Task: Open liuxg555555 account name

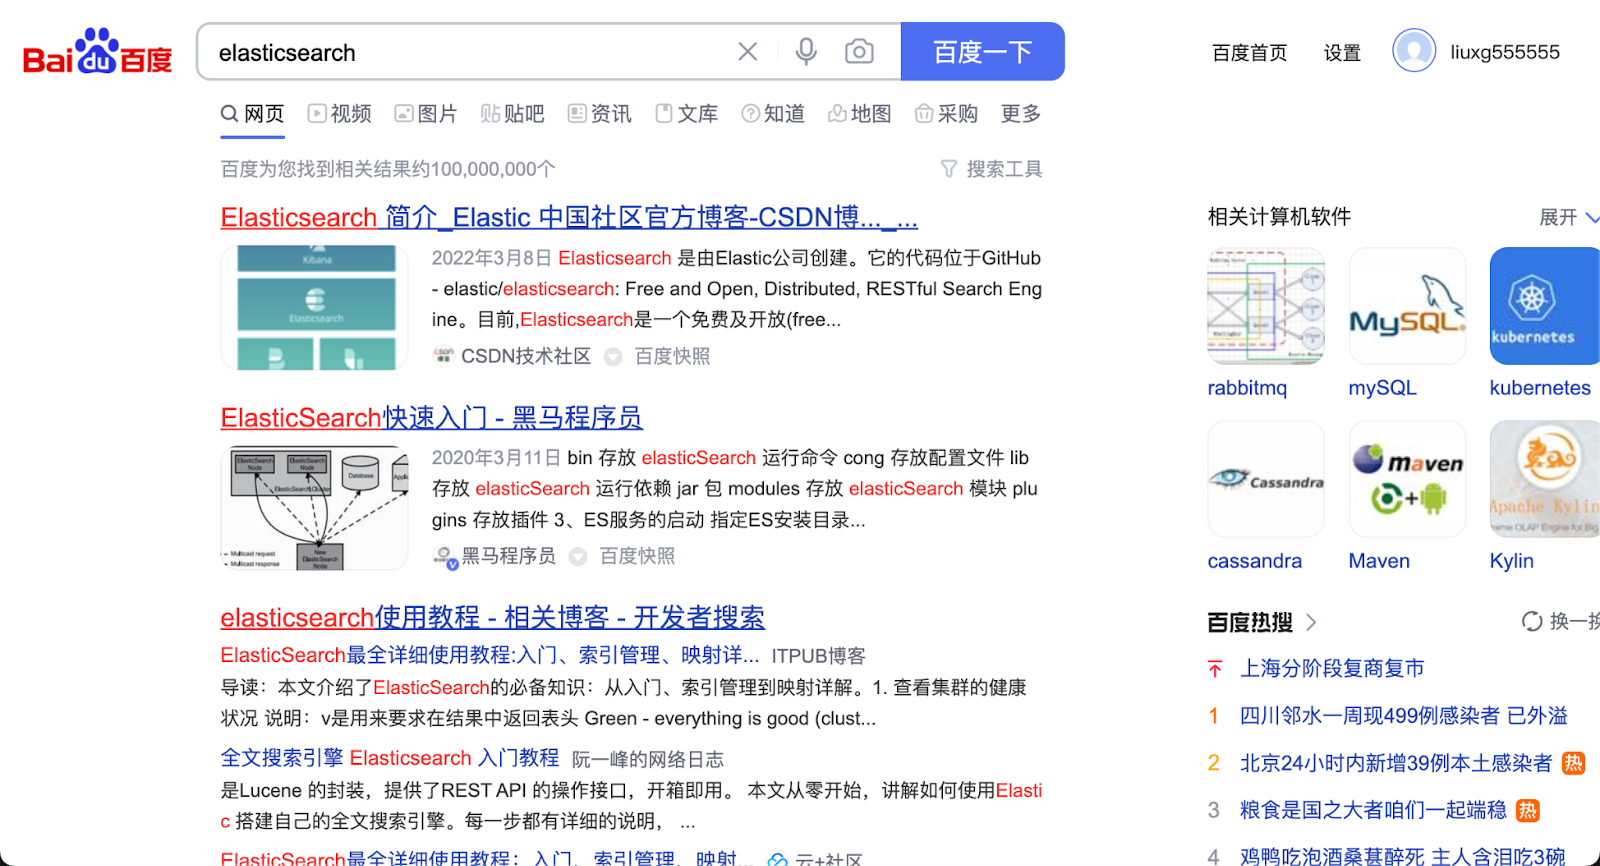Action: tap(1505, 52)
